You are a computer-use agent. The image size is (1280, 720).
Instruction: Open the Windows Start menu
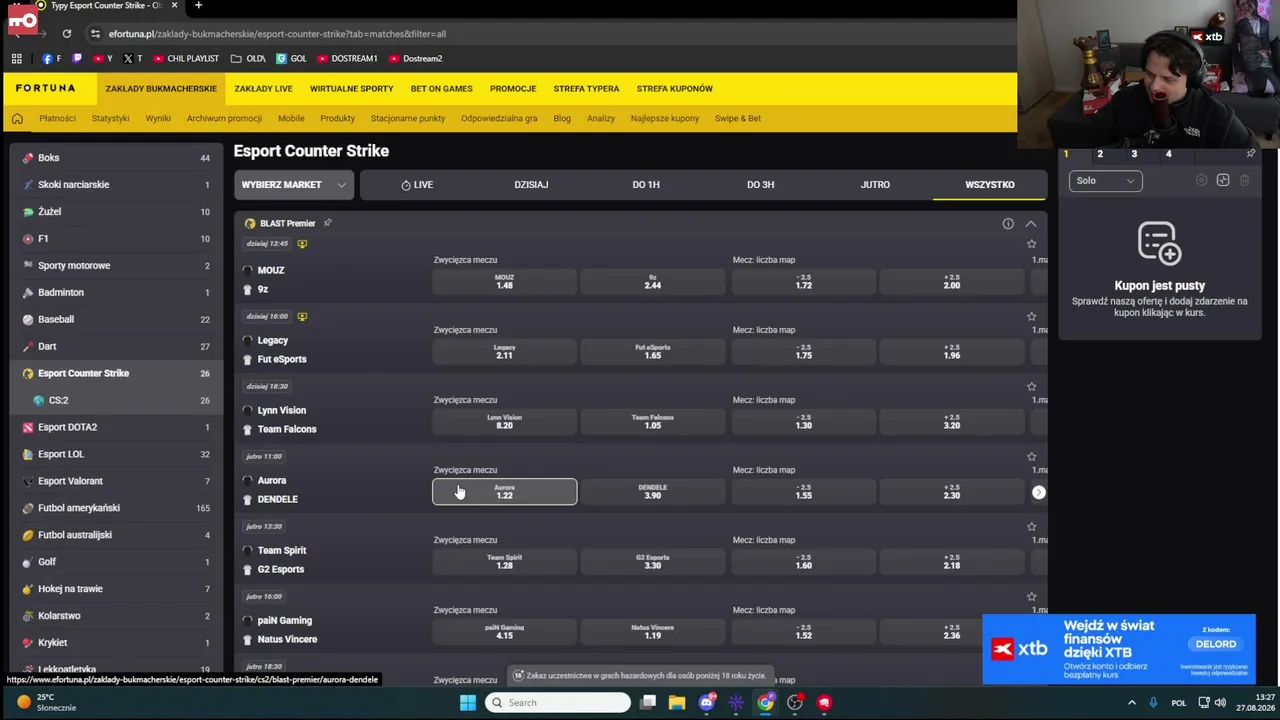(468, 702)
